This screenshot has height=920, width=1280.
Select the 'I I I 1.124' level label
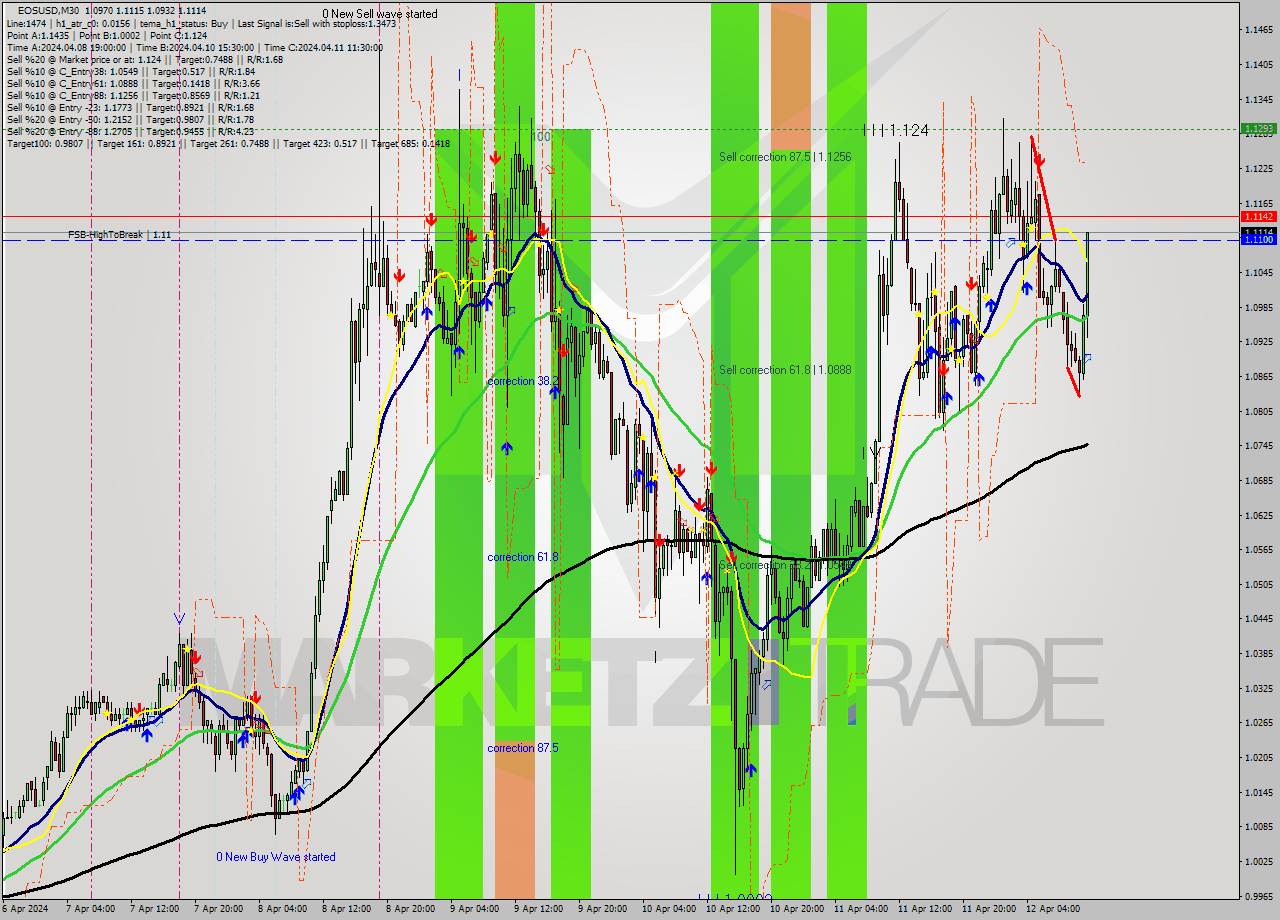point(896,131)
